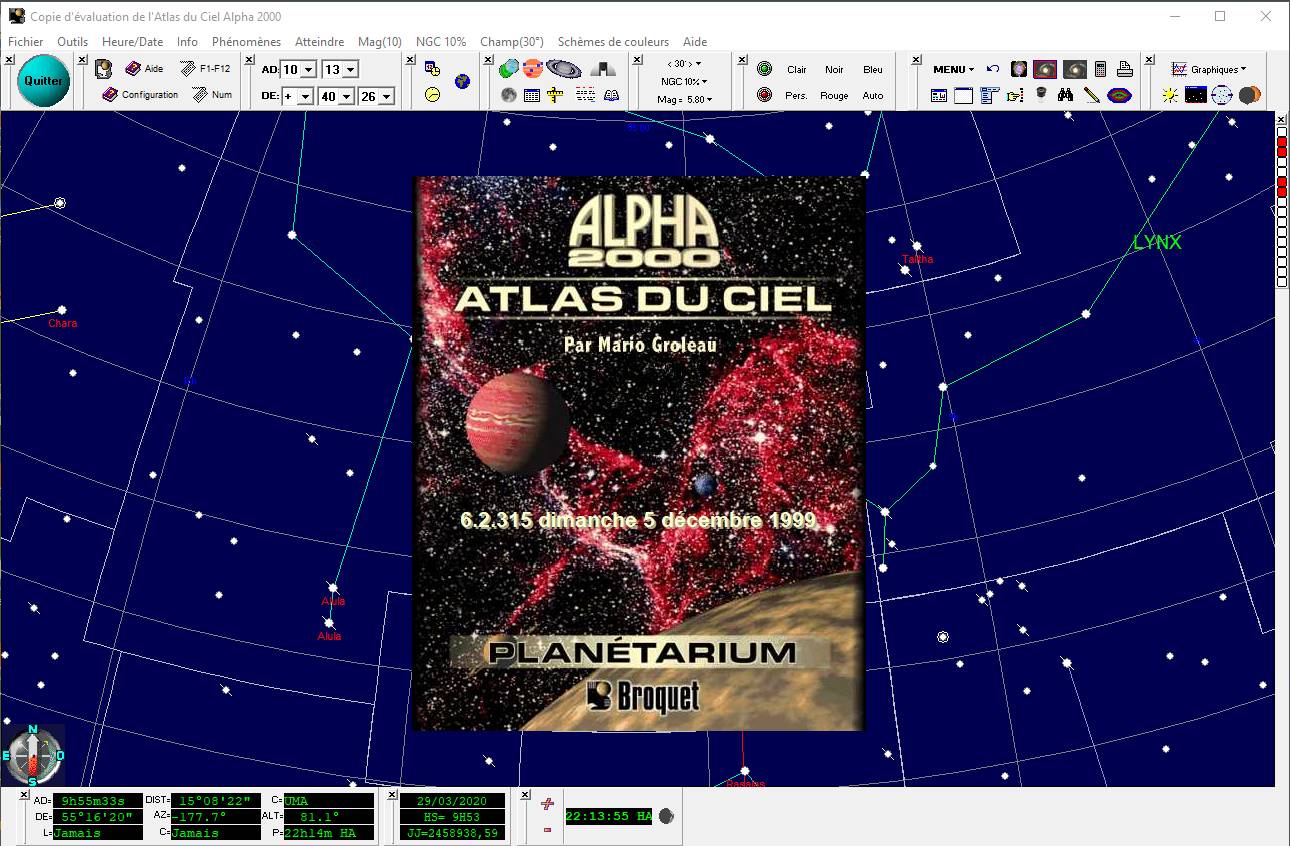This screenshot has width=1290, height=846.
Task: Select the Bleu color scheme
Action: [873, 70]
